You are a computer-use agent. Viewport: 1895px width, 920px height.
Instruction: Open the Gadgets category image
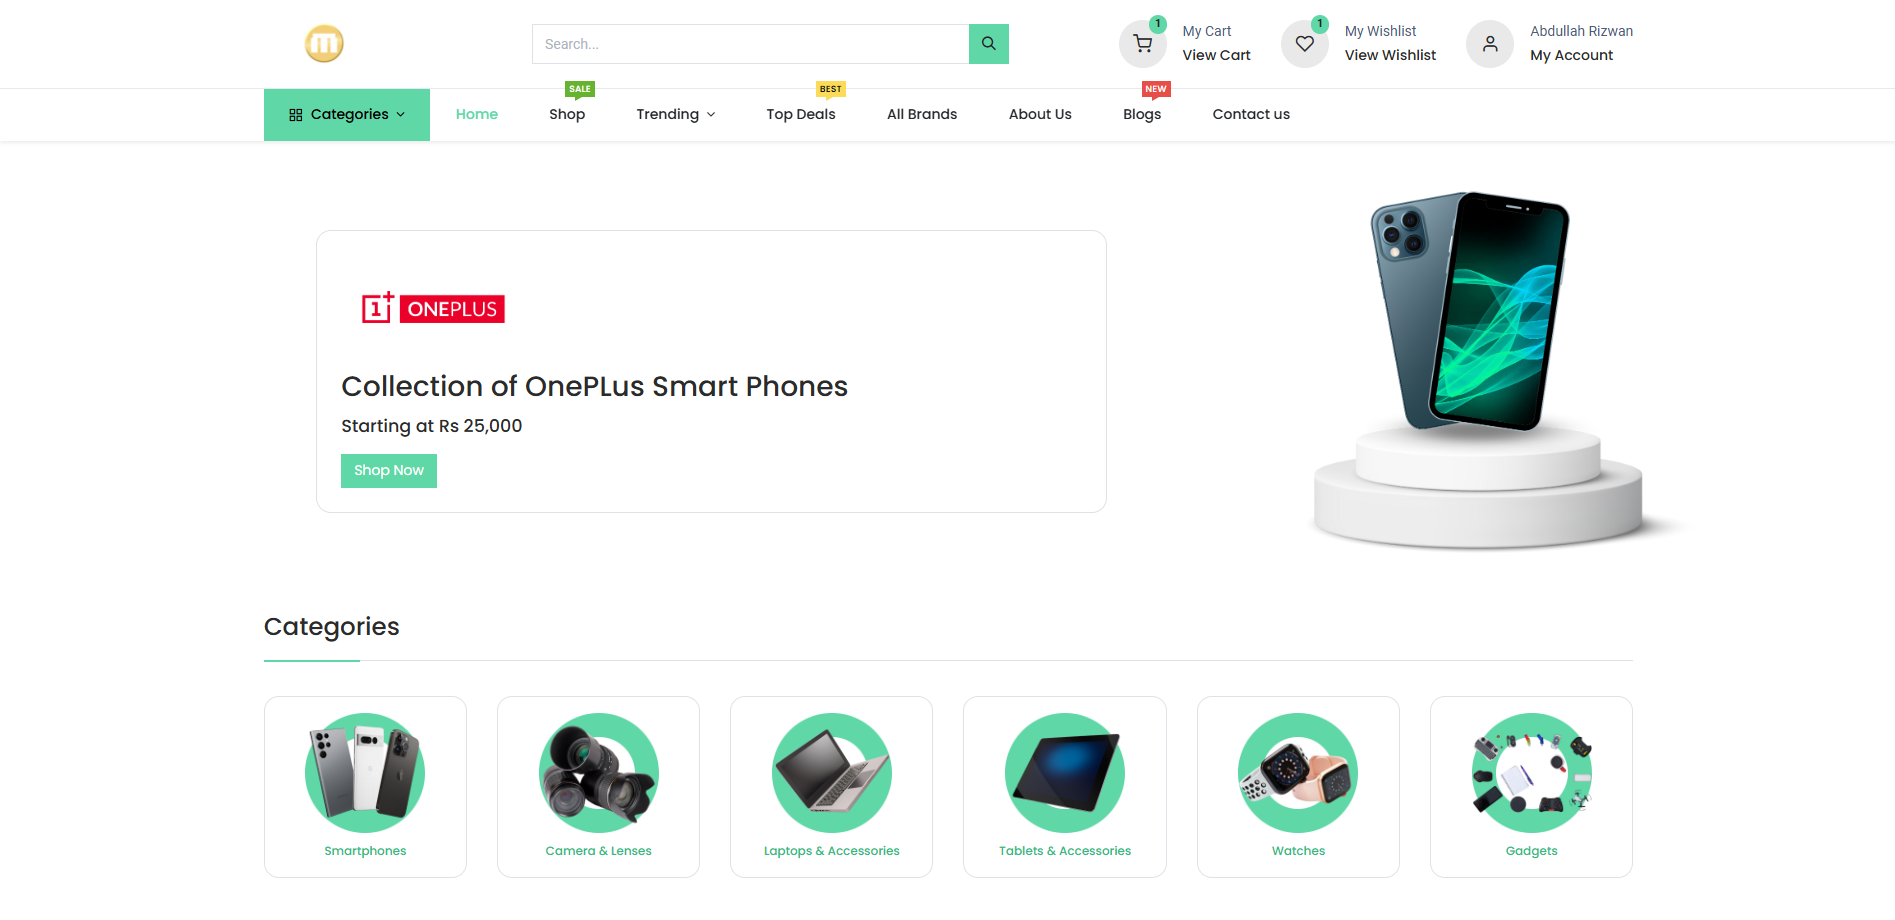[1531, 773]
